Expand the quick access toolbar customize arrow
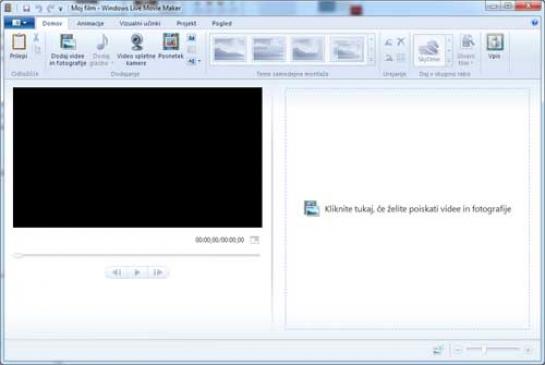 60,9
